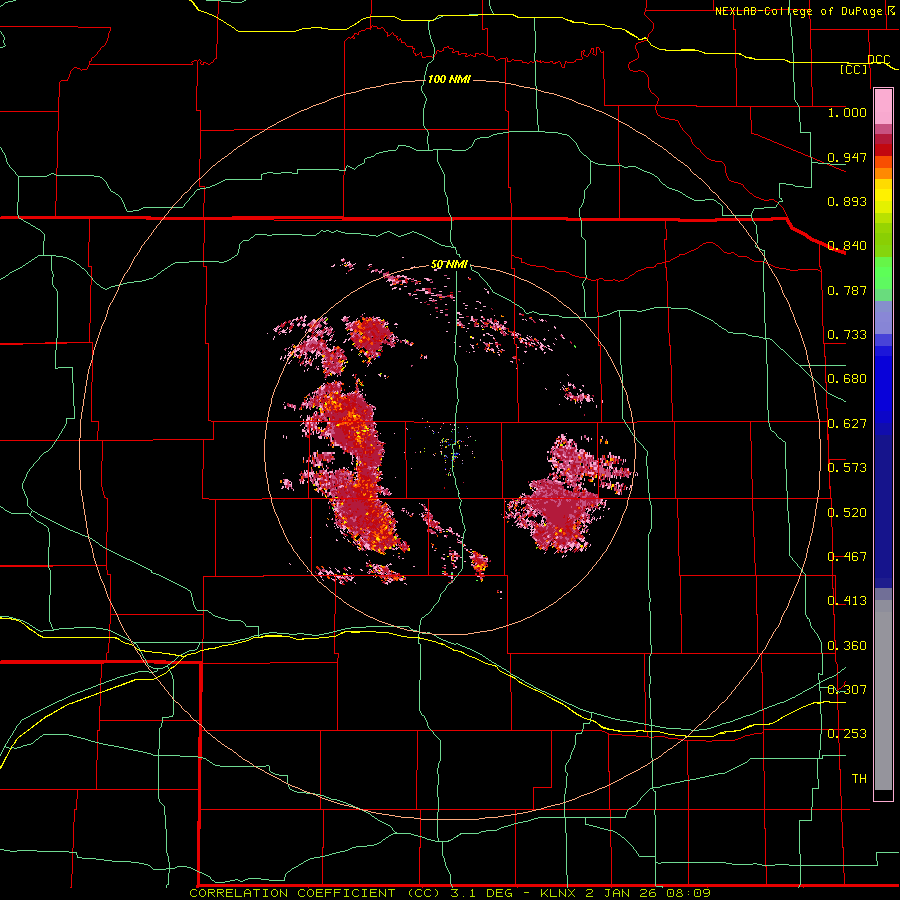The width and height of the screenshot is (900, 900).
Task: Click the "100 NMI" range ring label
Action: pyautogui.click(x=449, y=79)
